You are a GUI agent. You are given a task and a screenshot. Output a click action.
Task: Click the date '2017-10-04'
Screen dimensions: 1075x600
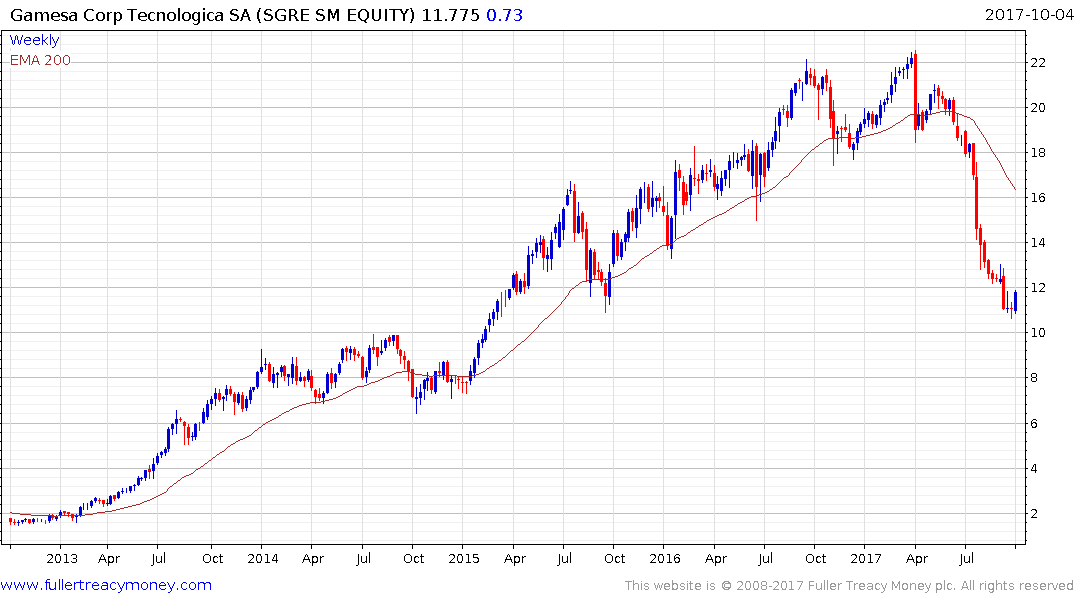pos(1029,14)
